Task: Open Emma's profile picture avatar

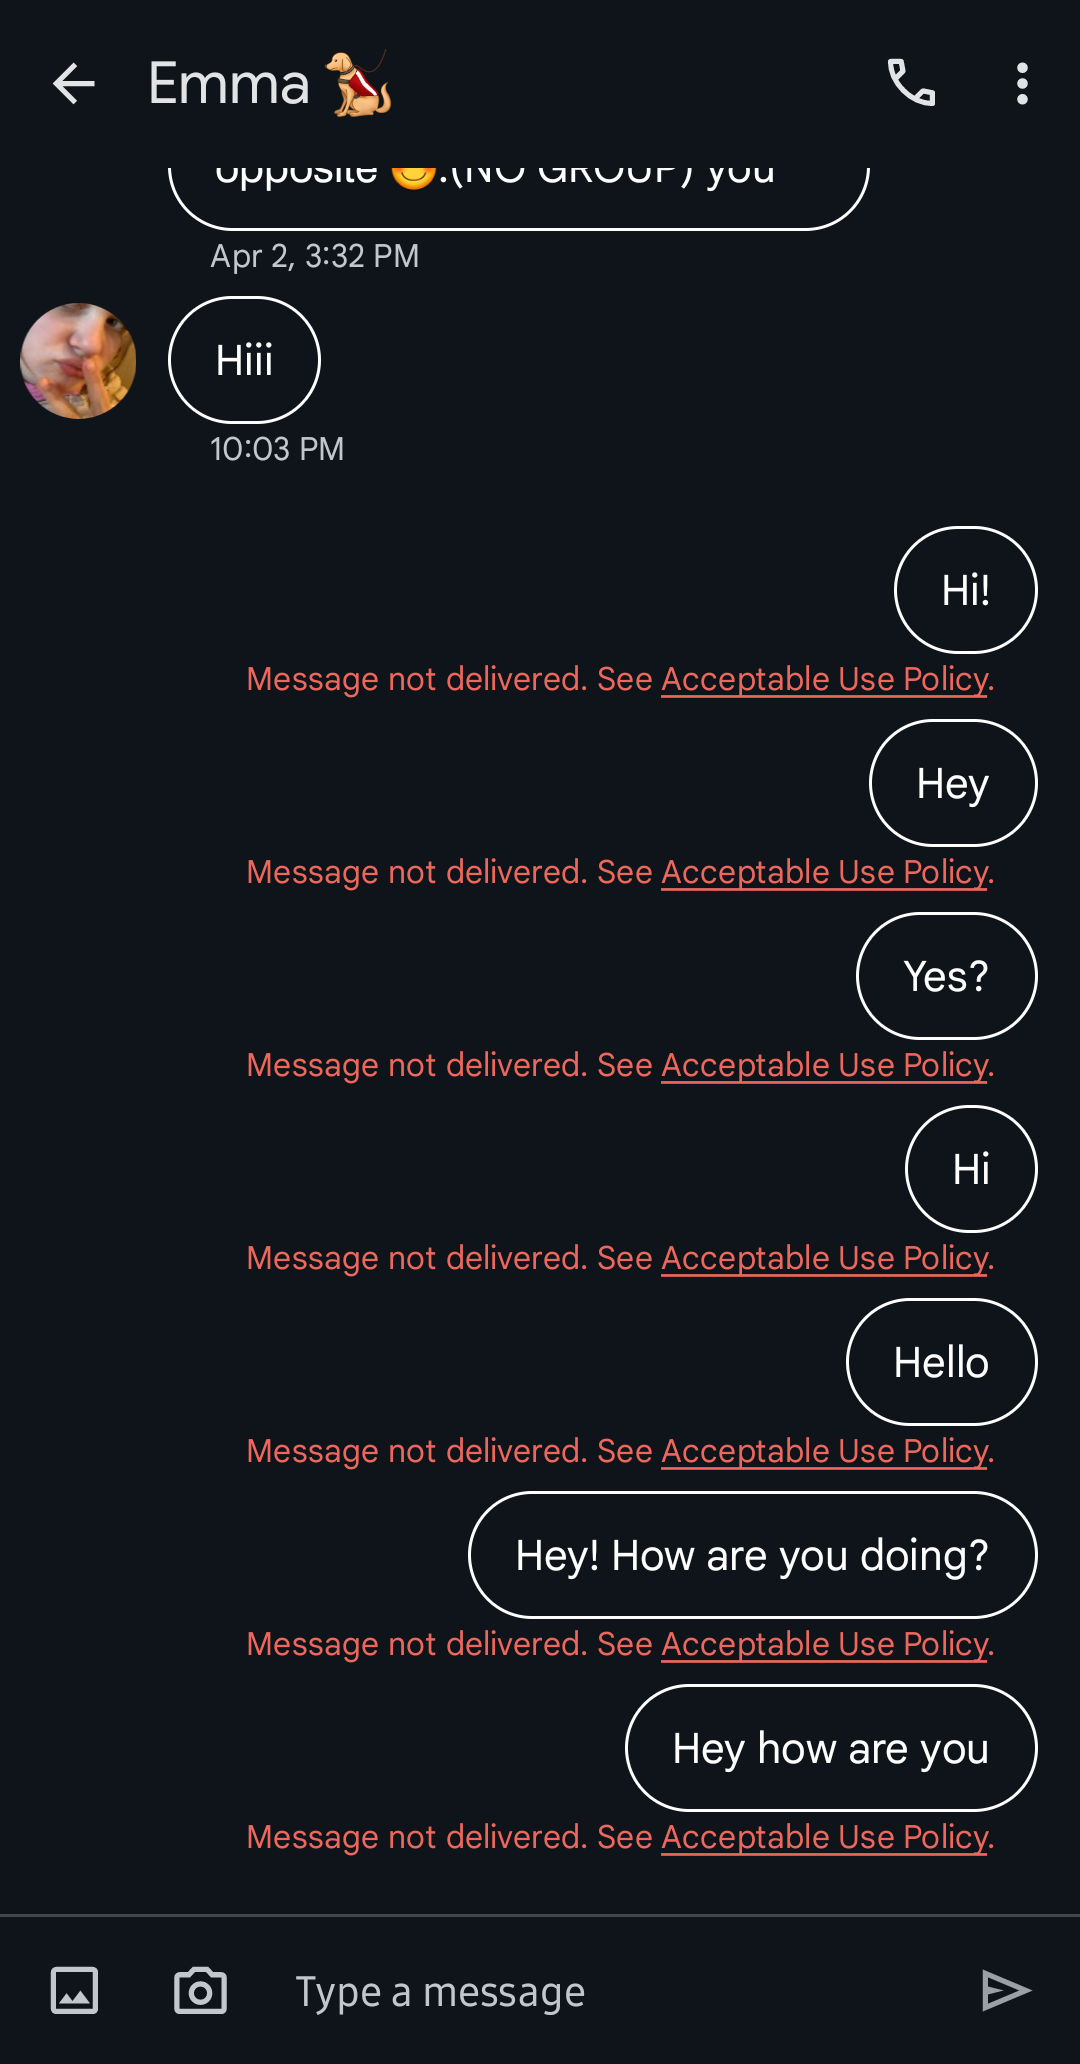Action: (x=78, y=360)
